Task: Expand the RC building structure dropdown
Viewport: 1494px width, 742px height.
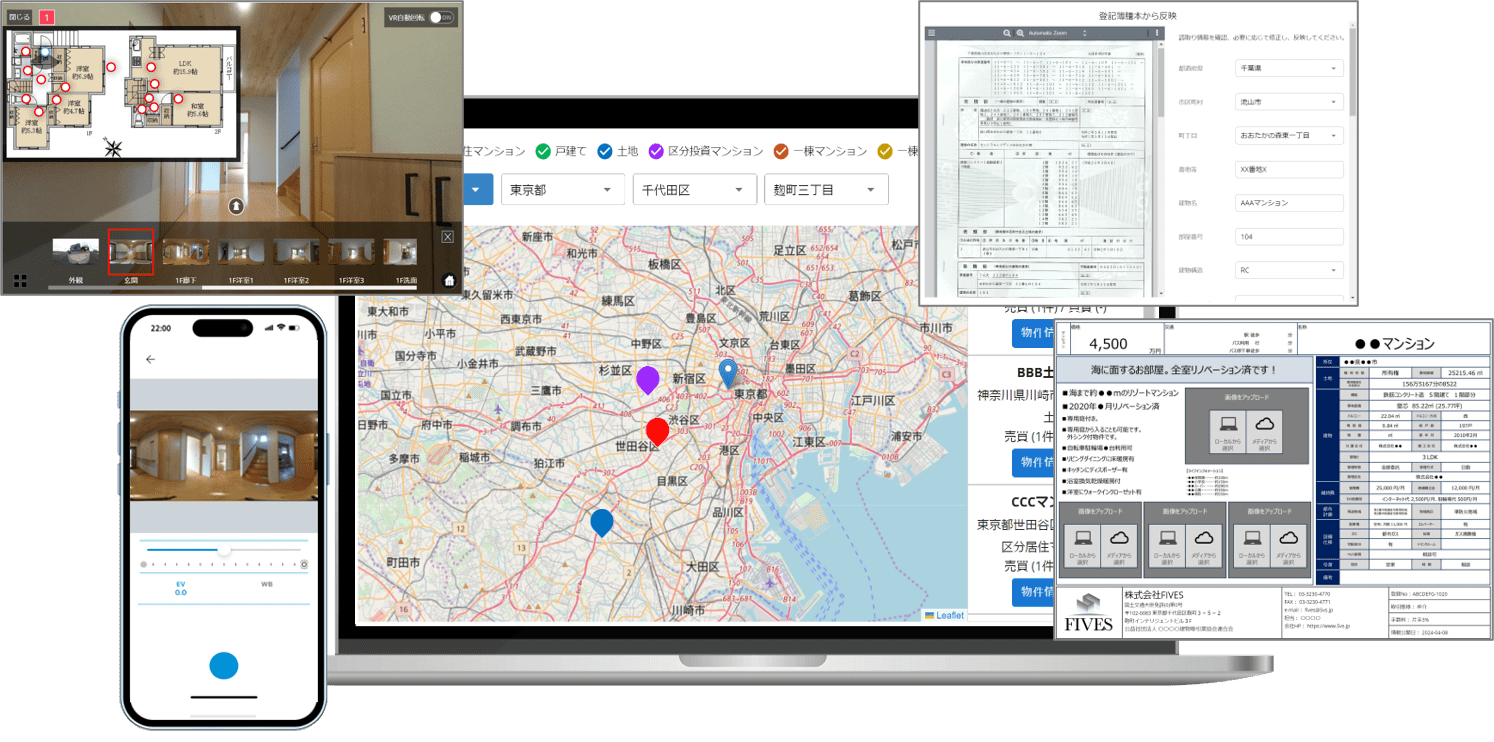Action: pos(1288,270)
